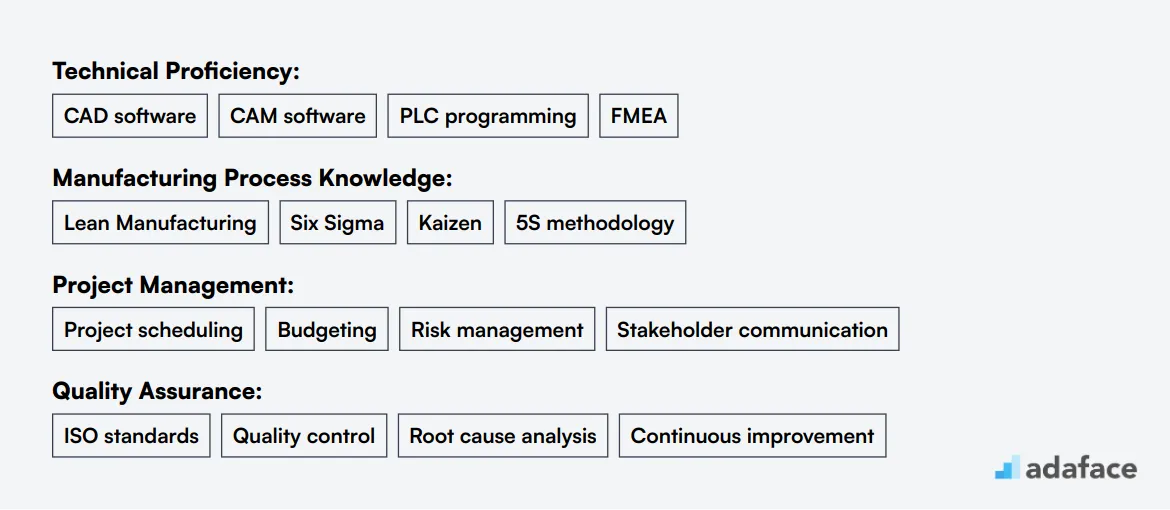This screenshot has height=510, width=1170.
Task: Click the Kaizen tag
Action: pyautogui.click(x=450, y=223)
